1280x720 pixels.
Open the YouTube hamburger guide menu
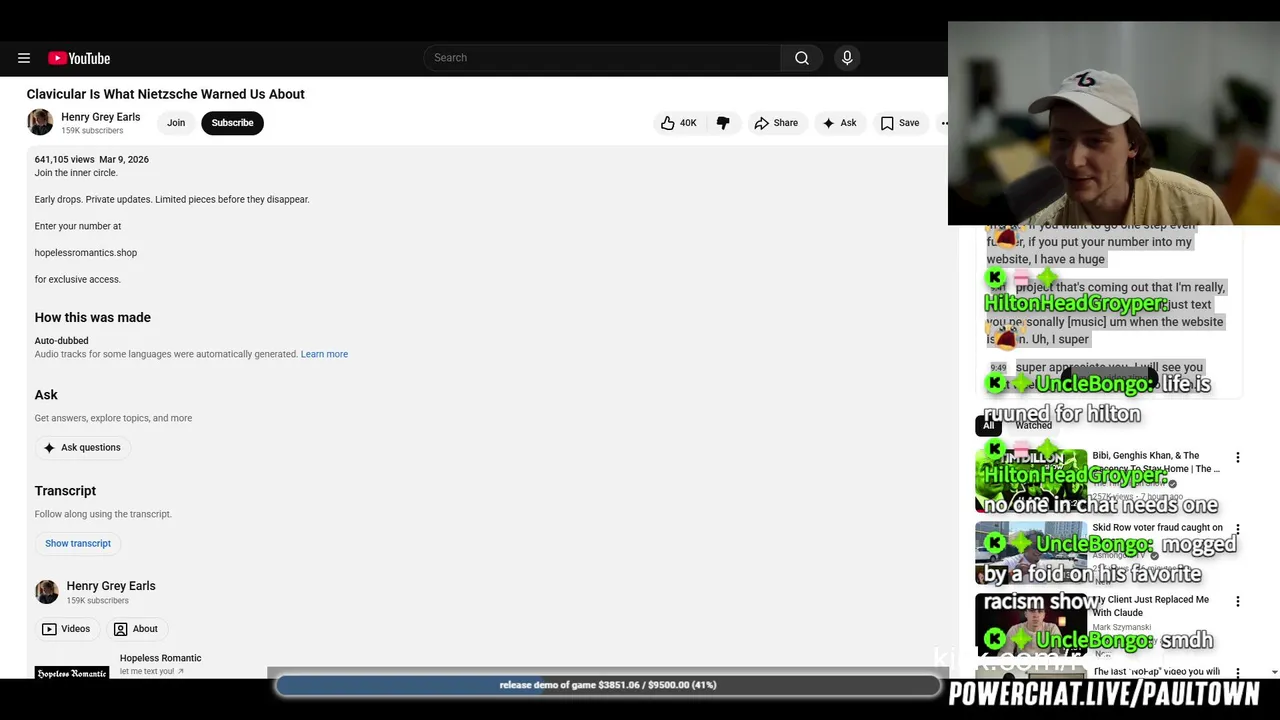click(x=24, y=58)
